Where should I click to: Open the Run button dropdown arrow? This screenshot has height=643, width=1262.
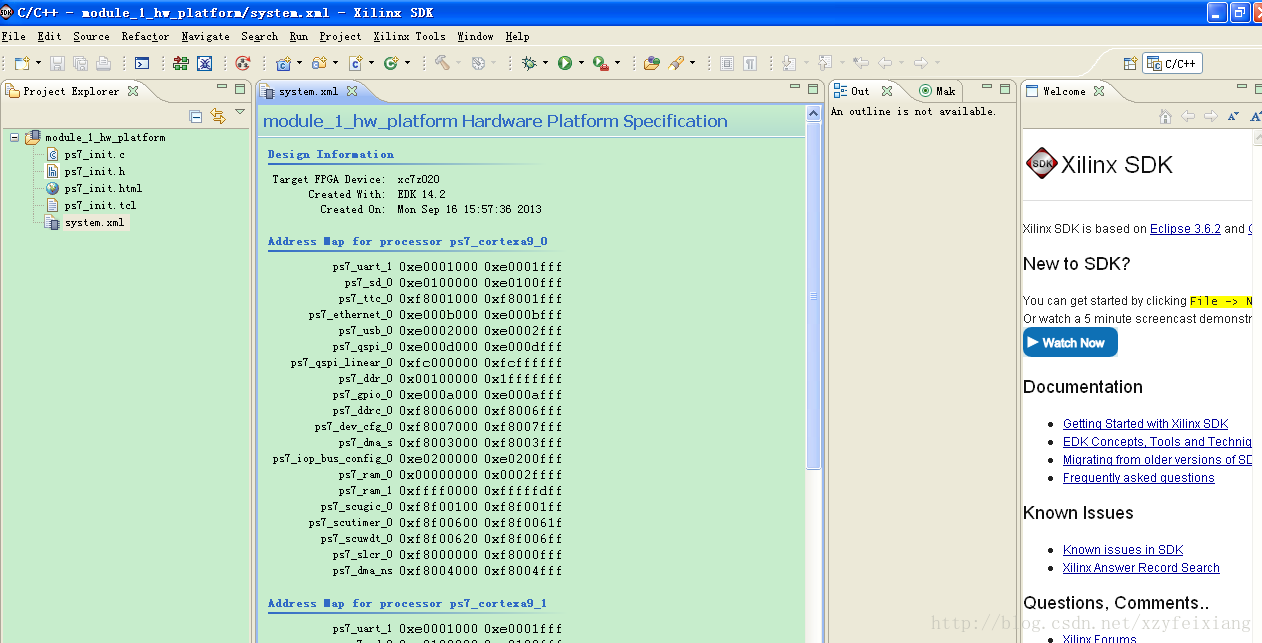(x=581, y=63)
